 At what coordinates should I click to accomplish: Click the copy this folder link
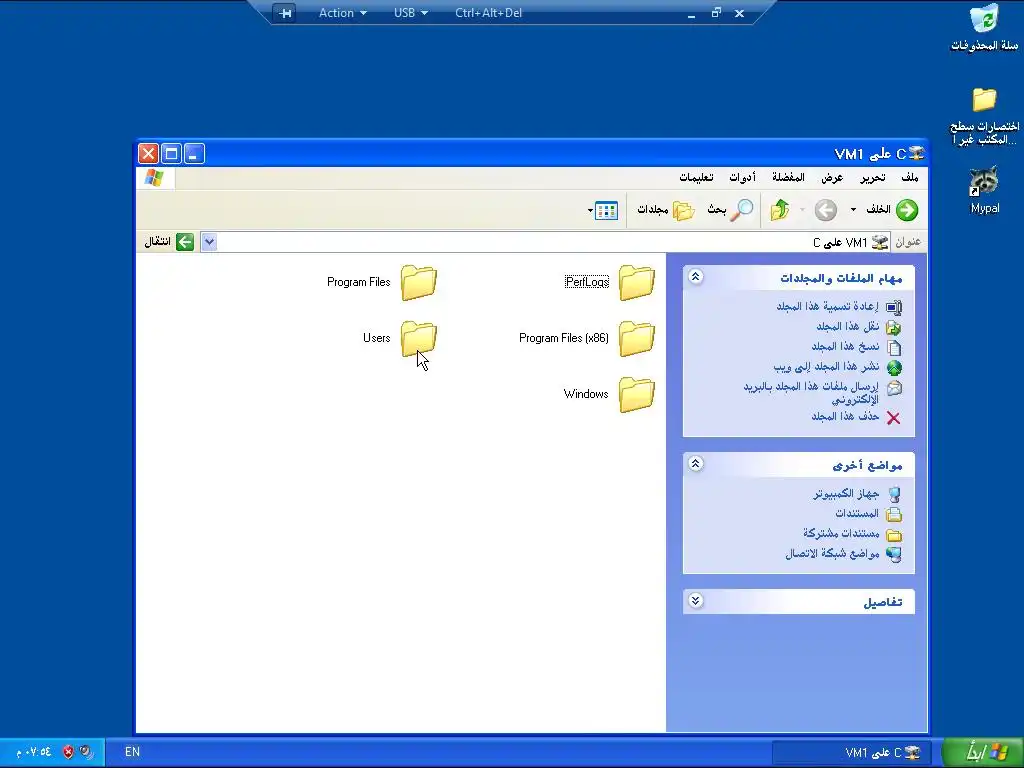click(846, 347)
